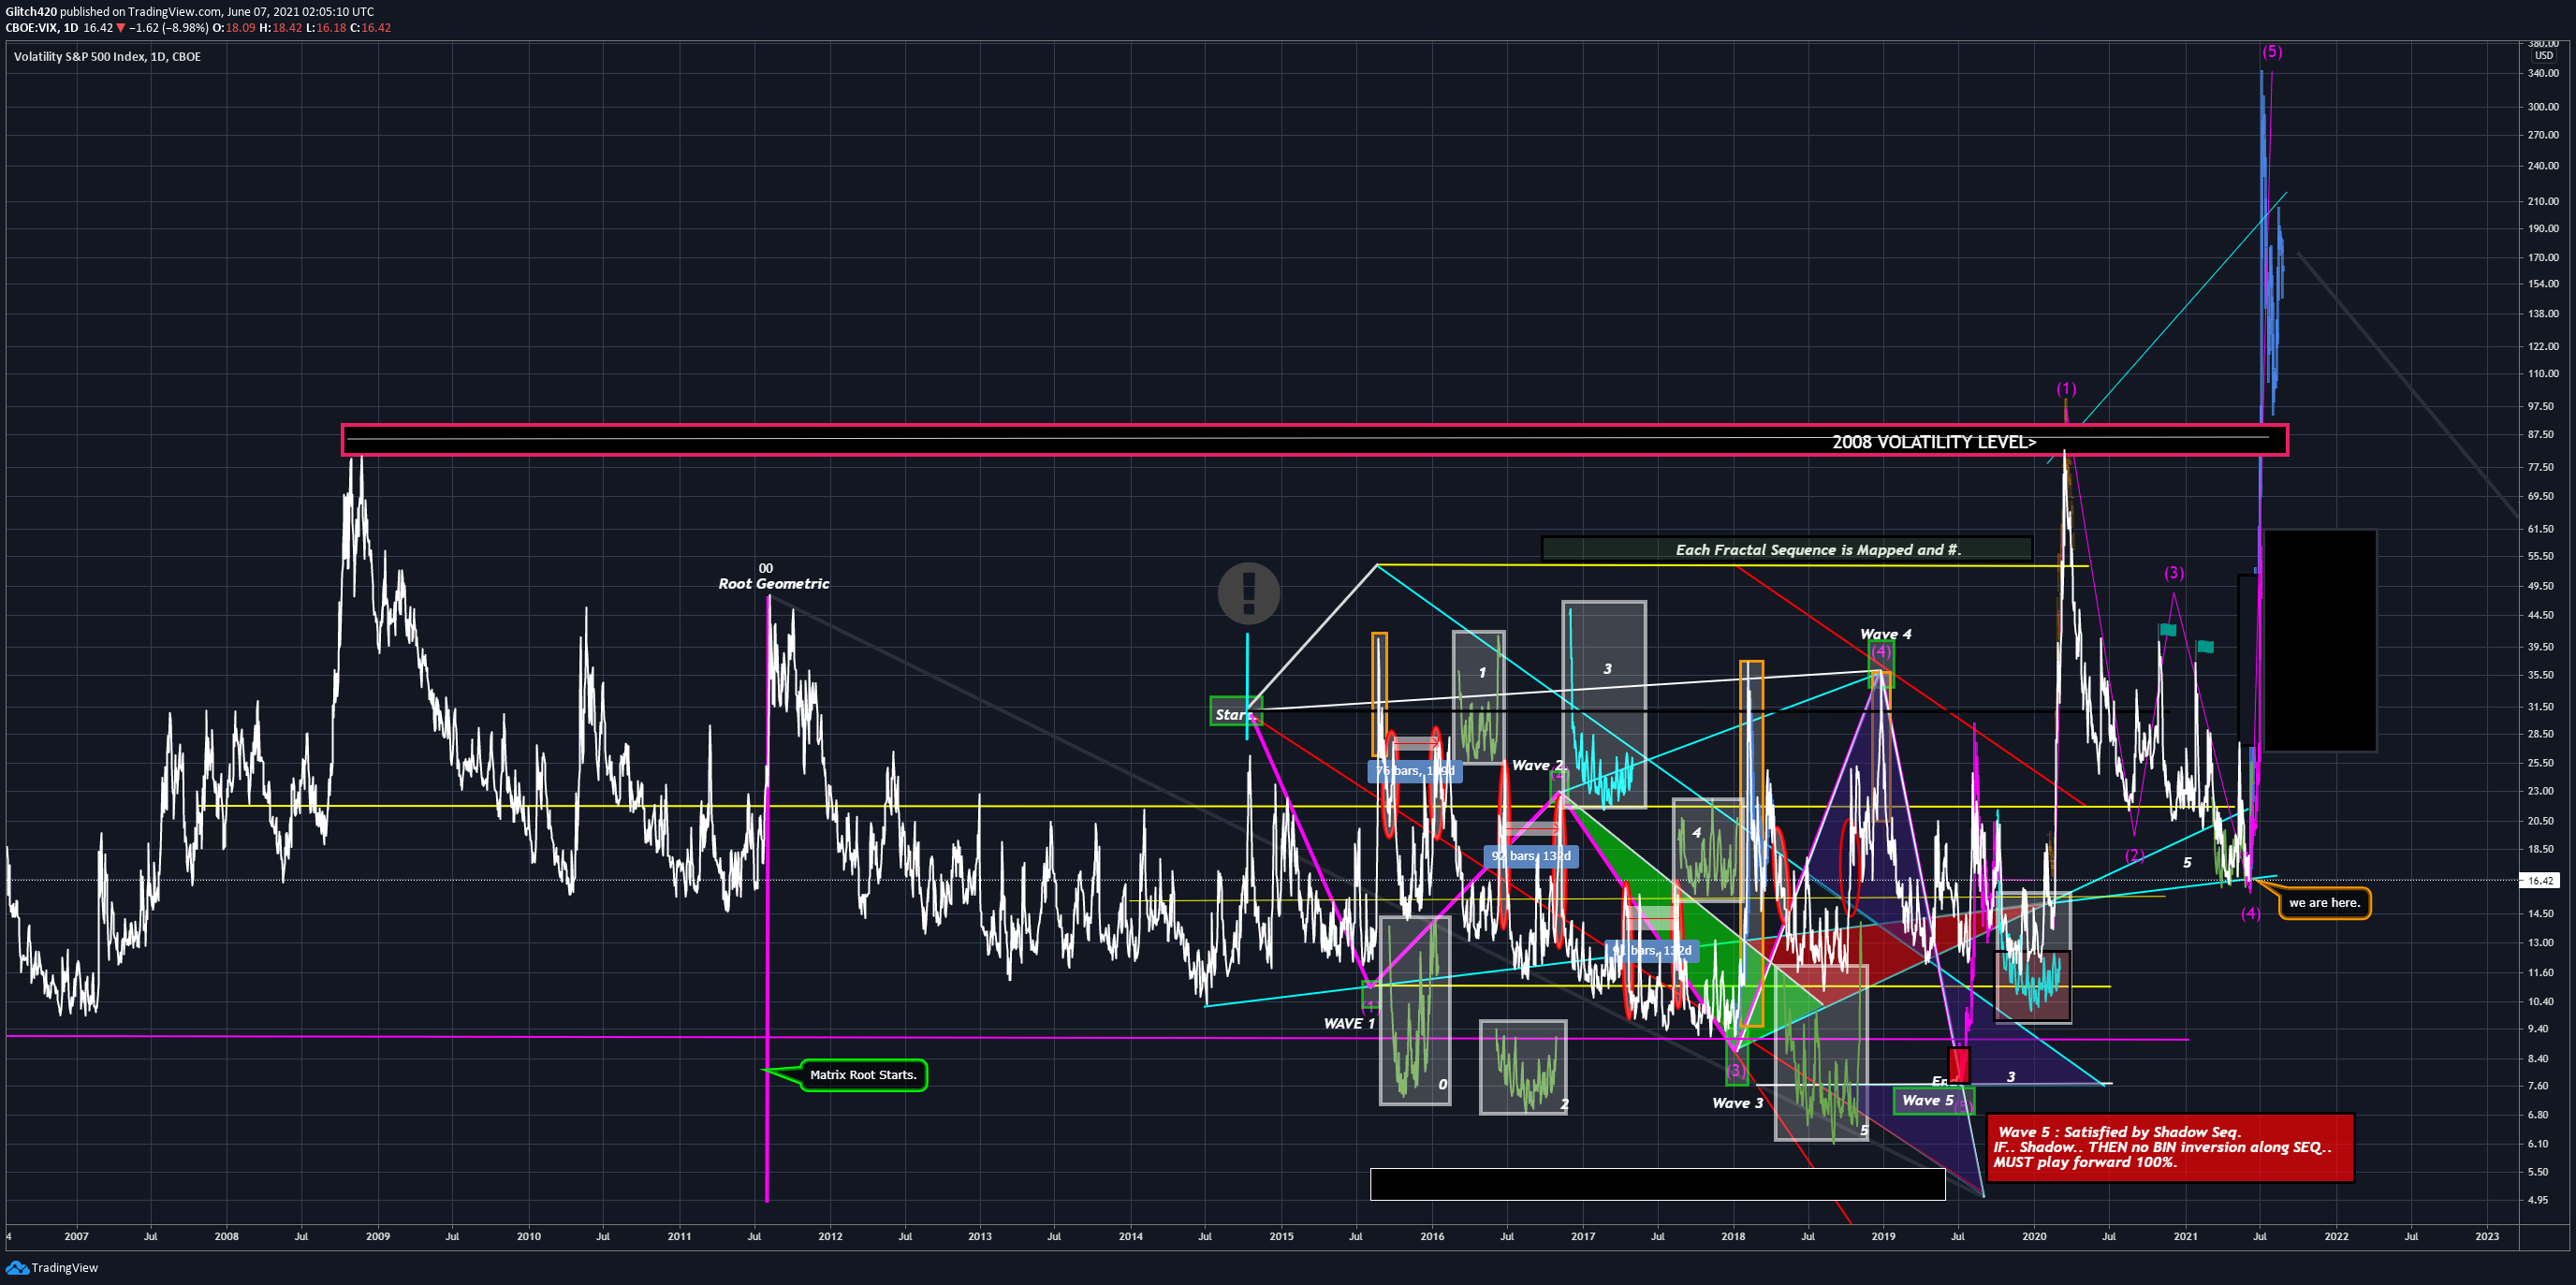Image resolution: width=2576 pixels, height=1285 pixels.
Task: Click the 'TradingView' text at bottom left
Action: pos(65,1268)
